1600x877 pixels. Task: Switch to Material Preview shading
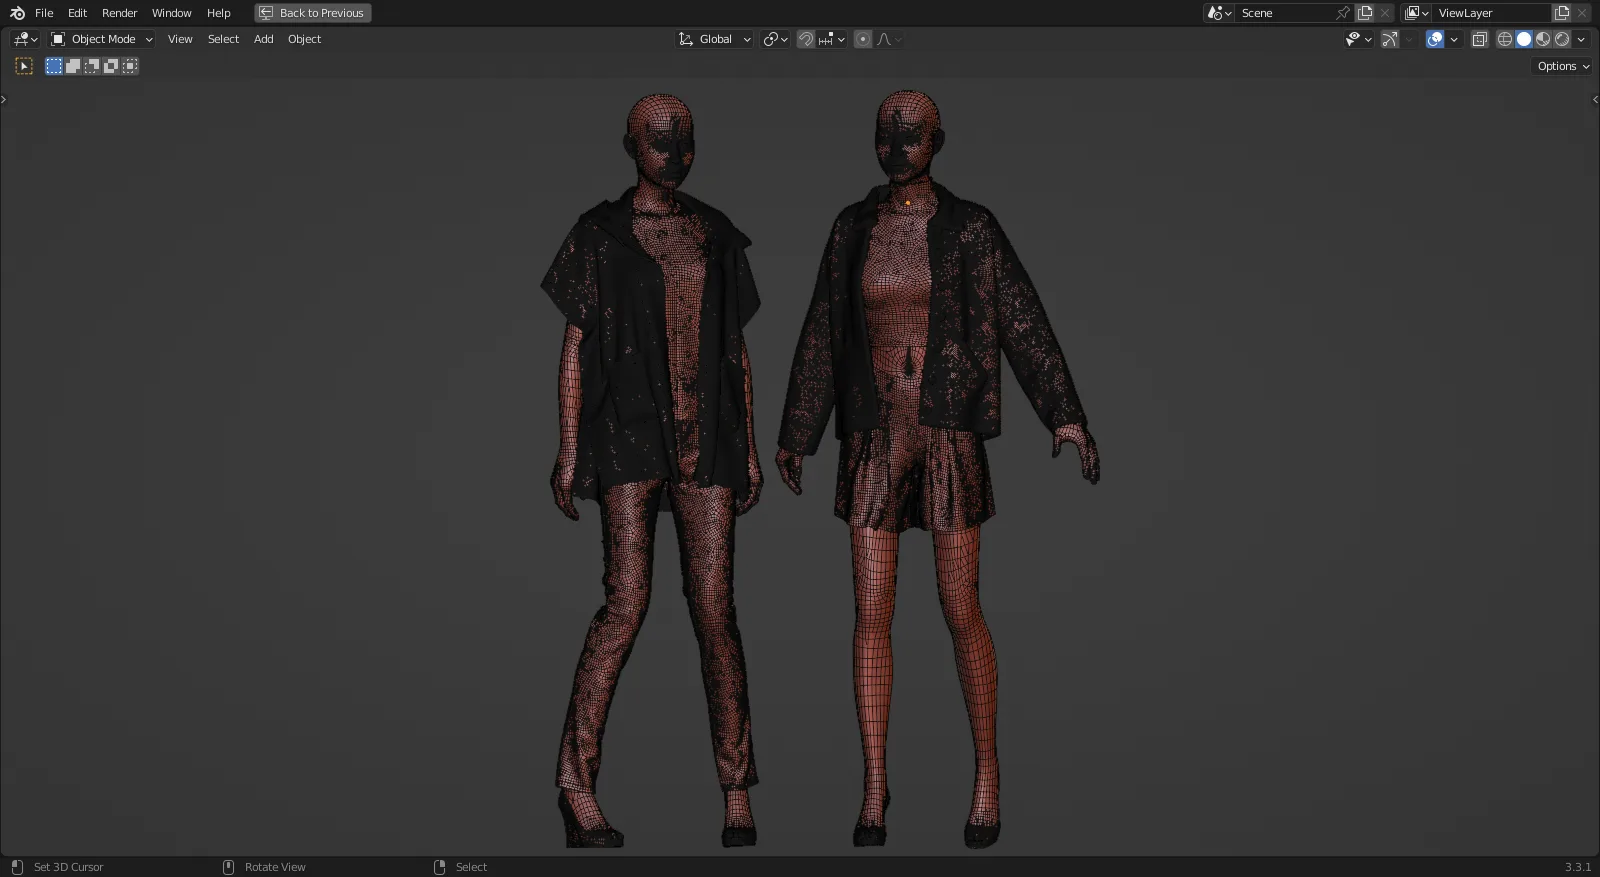pyautogui.click(x=1543, y=39)
